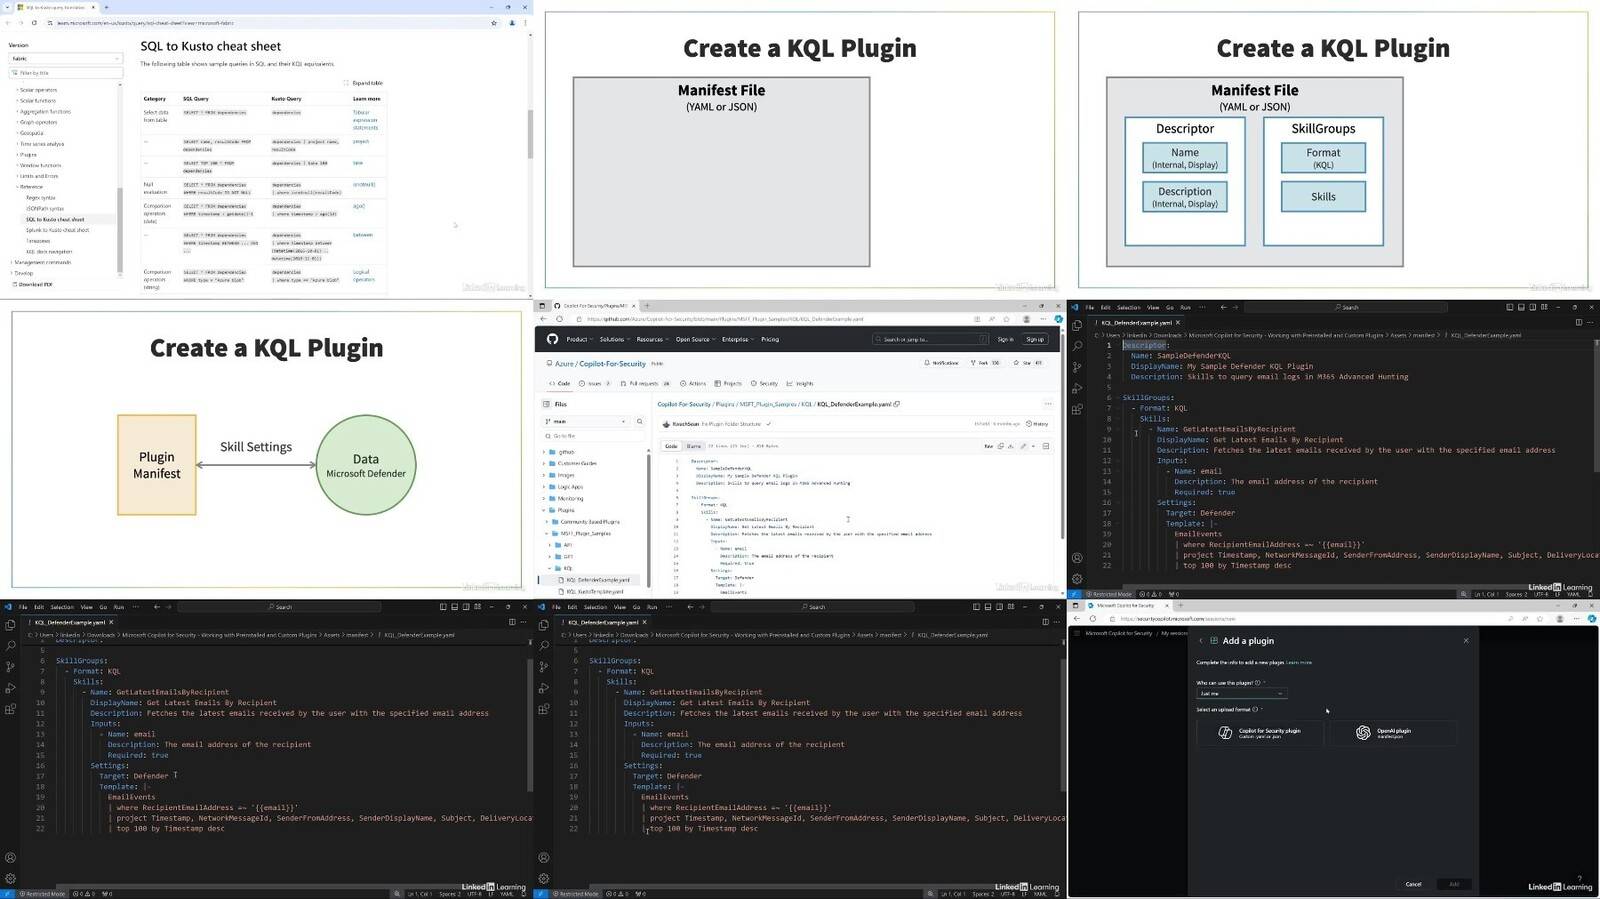
Task: Open Accounts icon in middle-right VS Code frame
Action: click(1077, 558)
